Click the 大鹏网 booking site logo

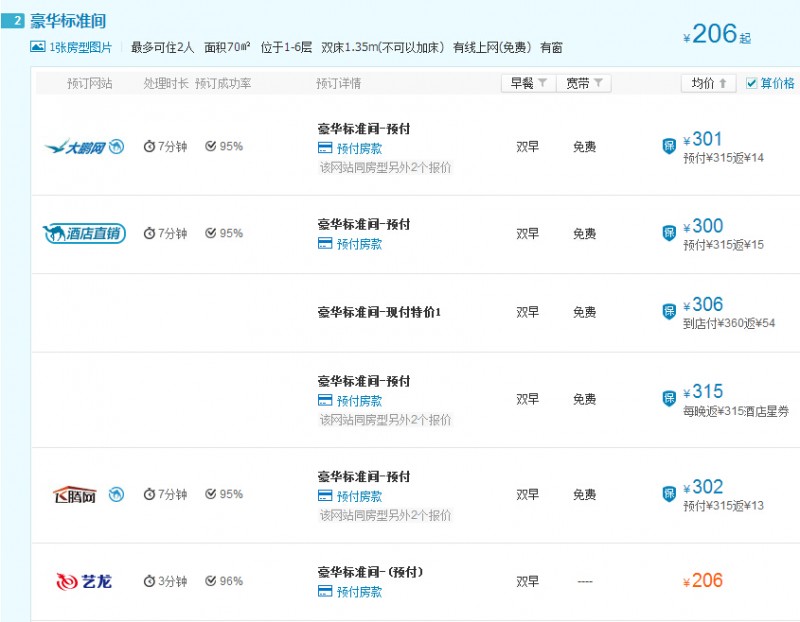point(84,147)
